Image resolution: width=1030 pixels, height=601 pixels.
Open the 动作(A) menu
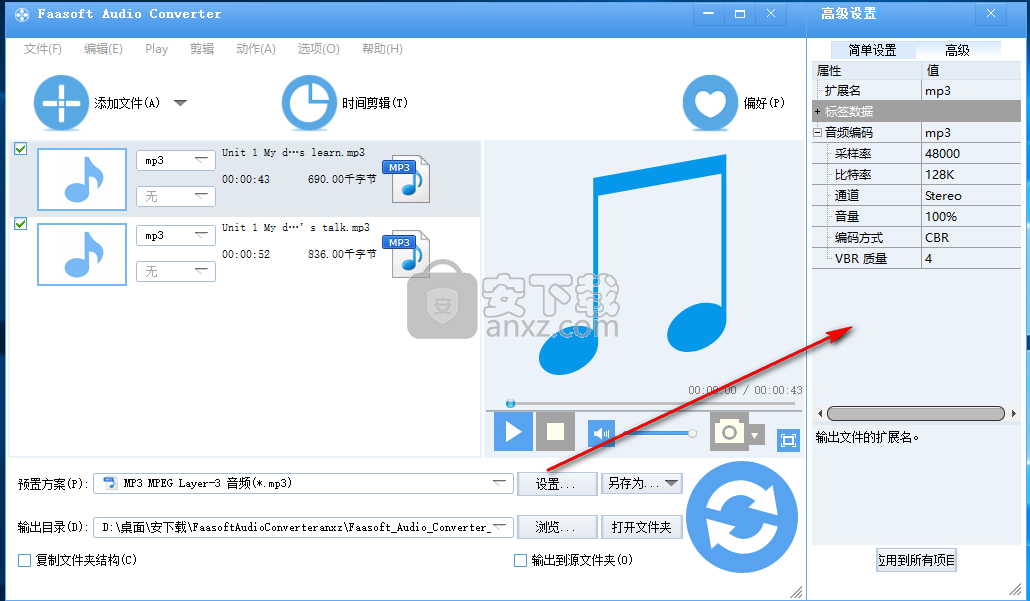point(256,49)
